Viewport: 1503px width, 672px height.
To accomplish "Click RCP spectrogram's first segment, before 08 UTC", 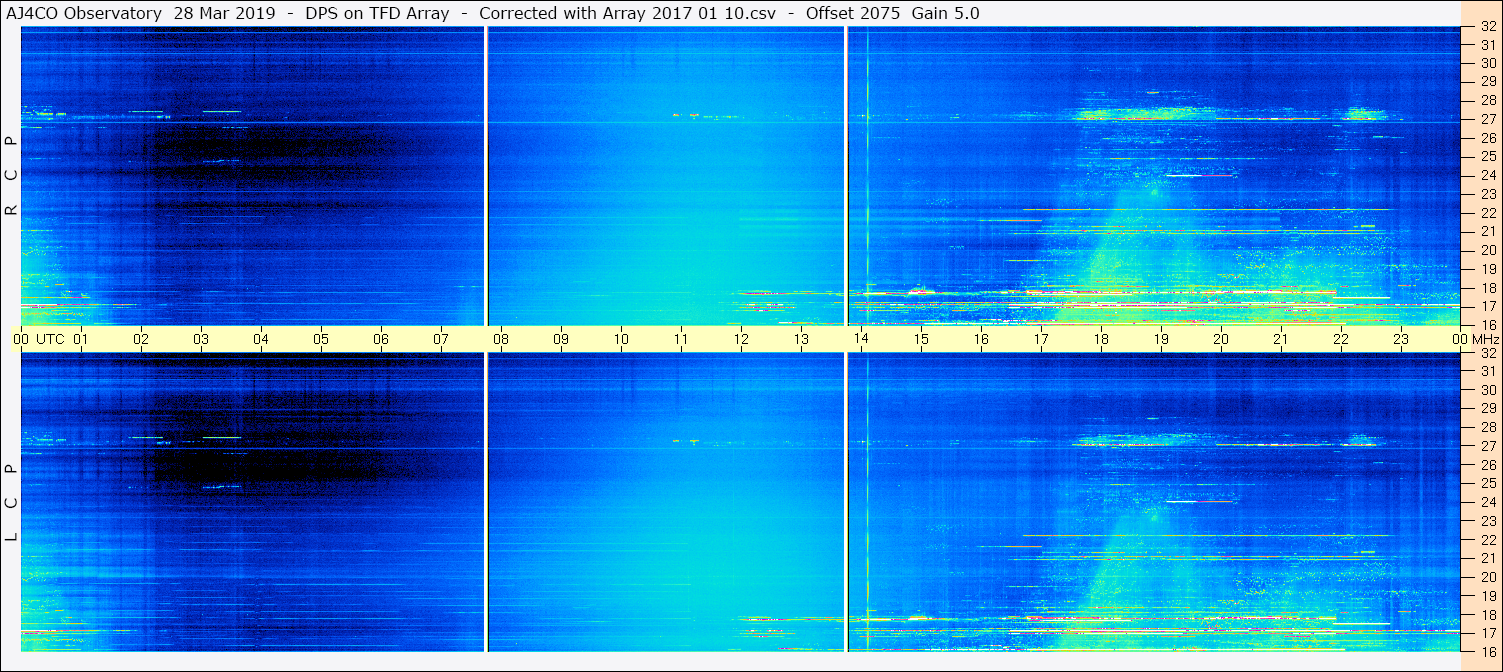I will [252, 176].
